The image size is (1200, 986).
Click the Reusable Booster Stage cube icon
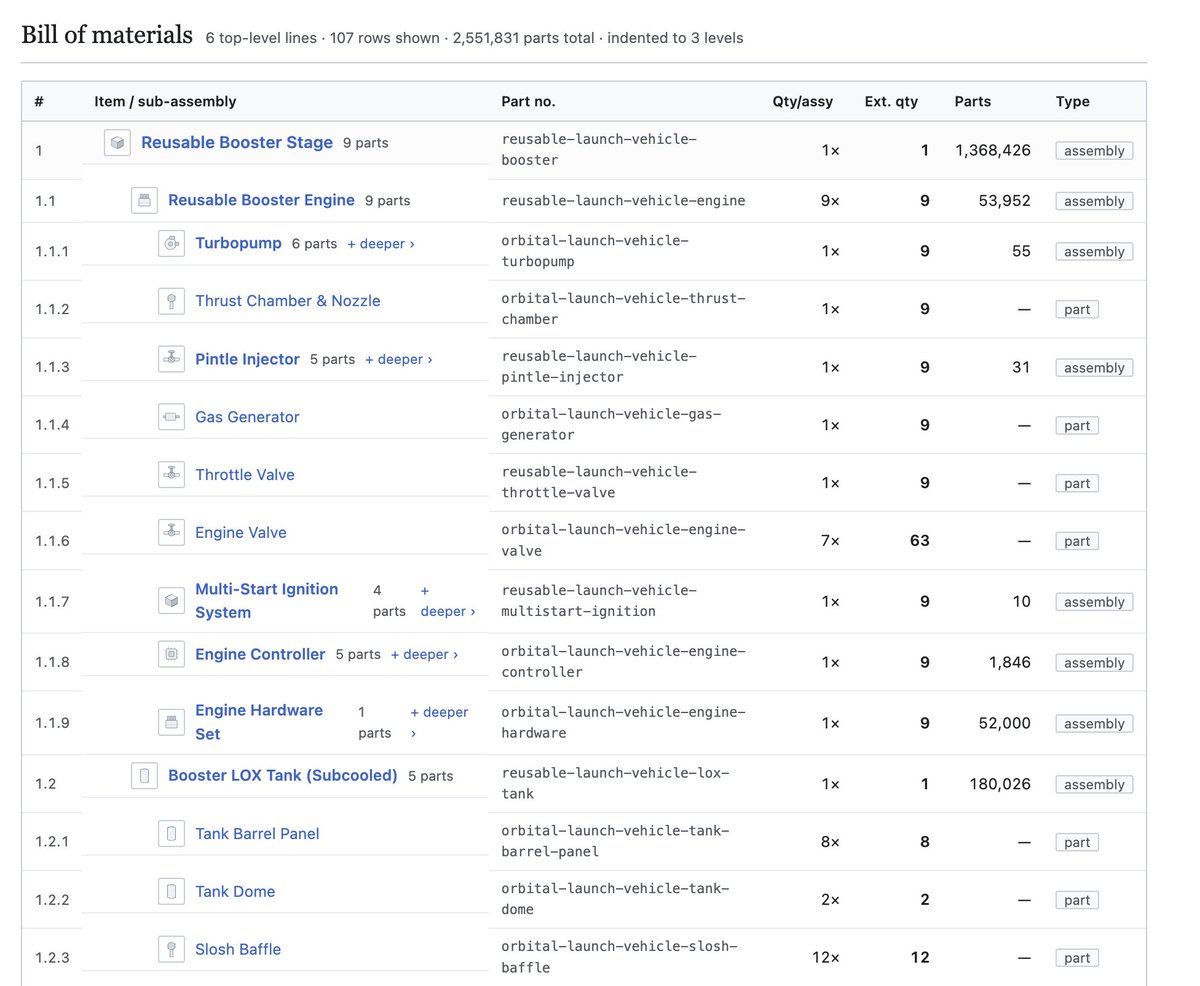[x=118, y=143]
